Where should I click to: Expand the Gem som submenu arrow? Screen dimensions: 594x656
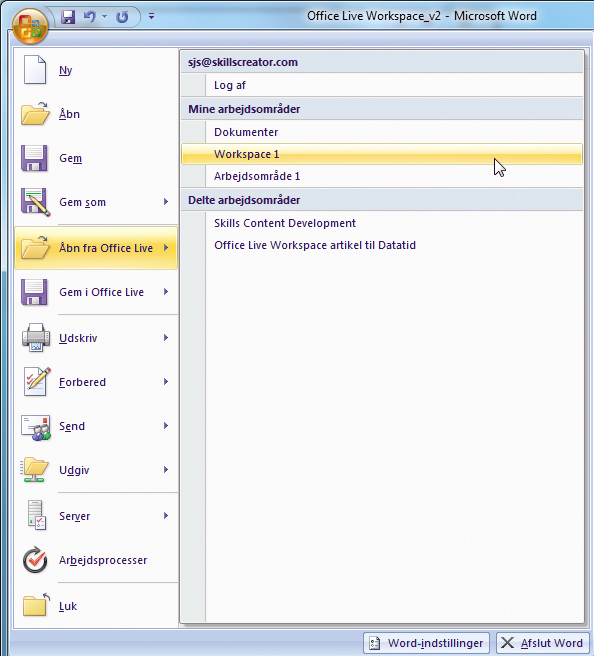click(x=166, y=202)
